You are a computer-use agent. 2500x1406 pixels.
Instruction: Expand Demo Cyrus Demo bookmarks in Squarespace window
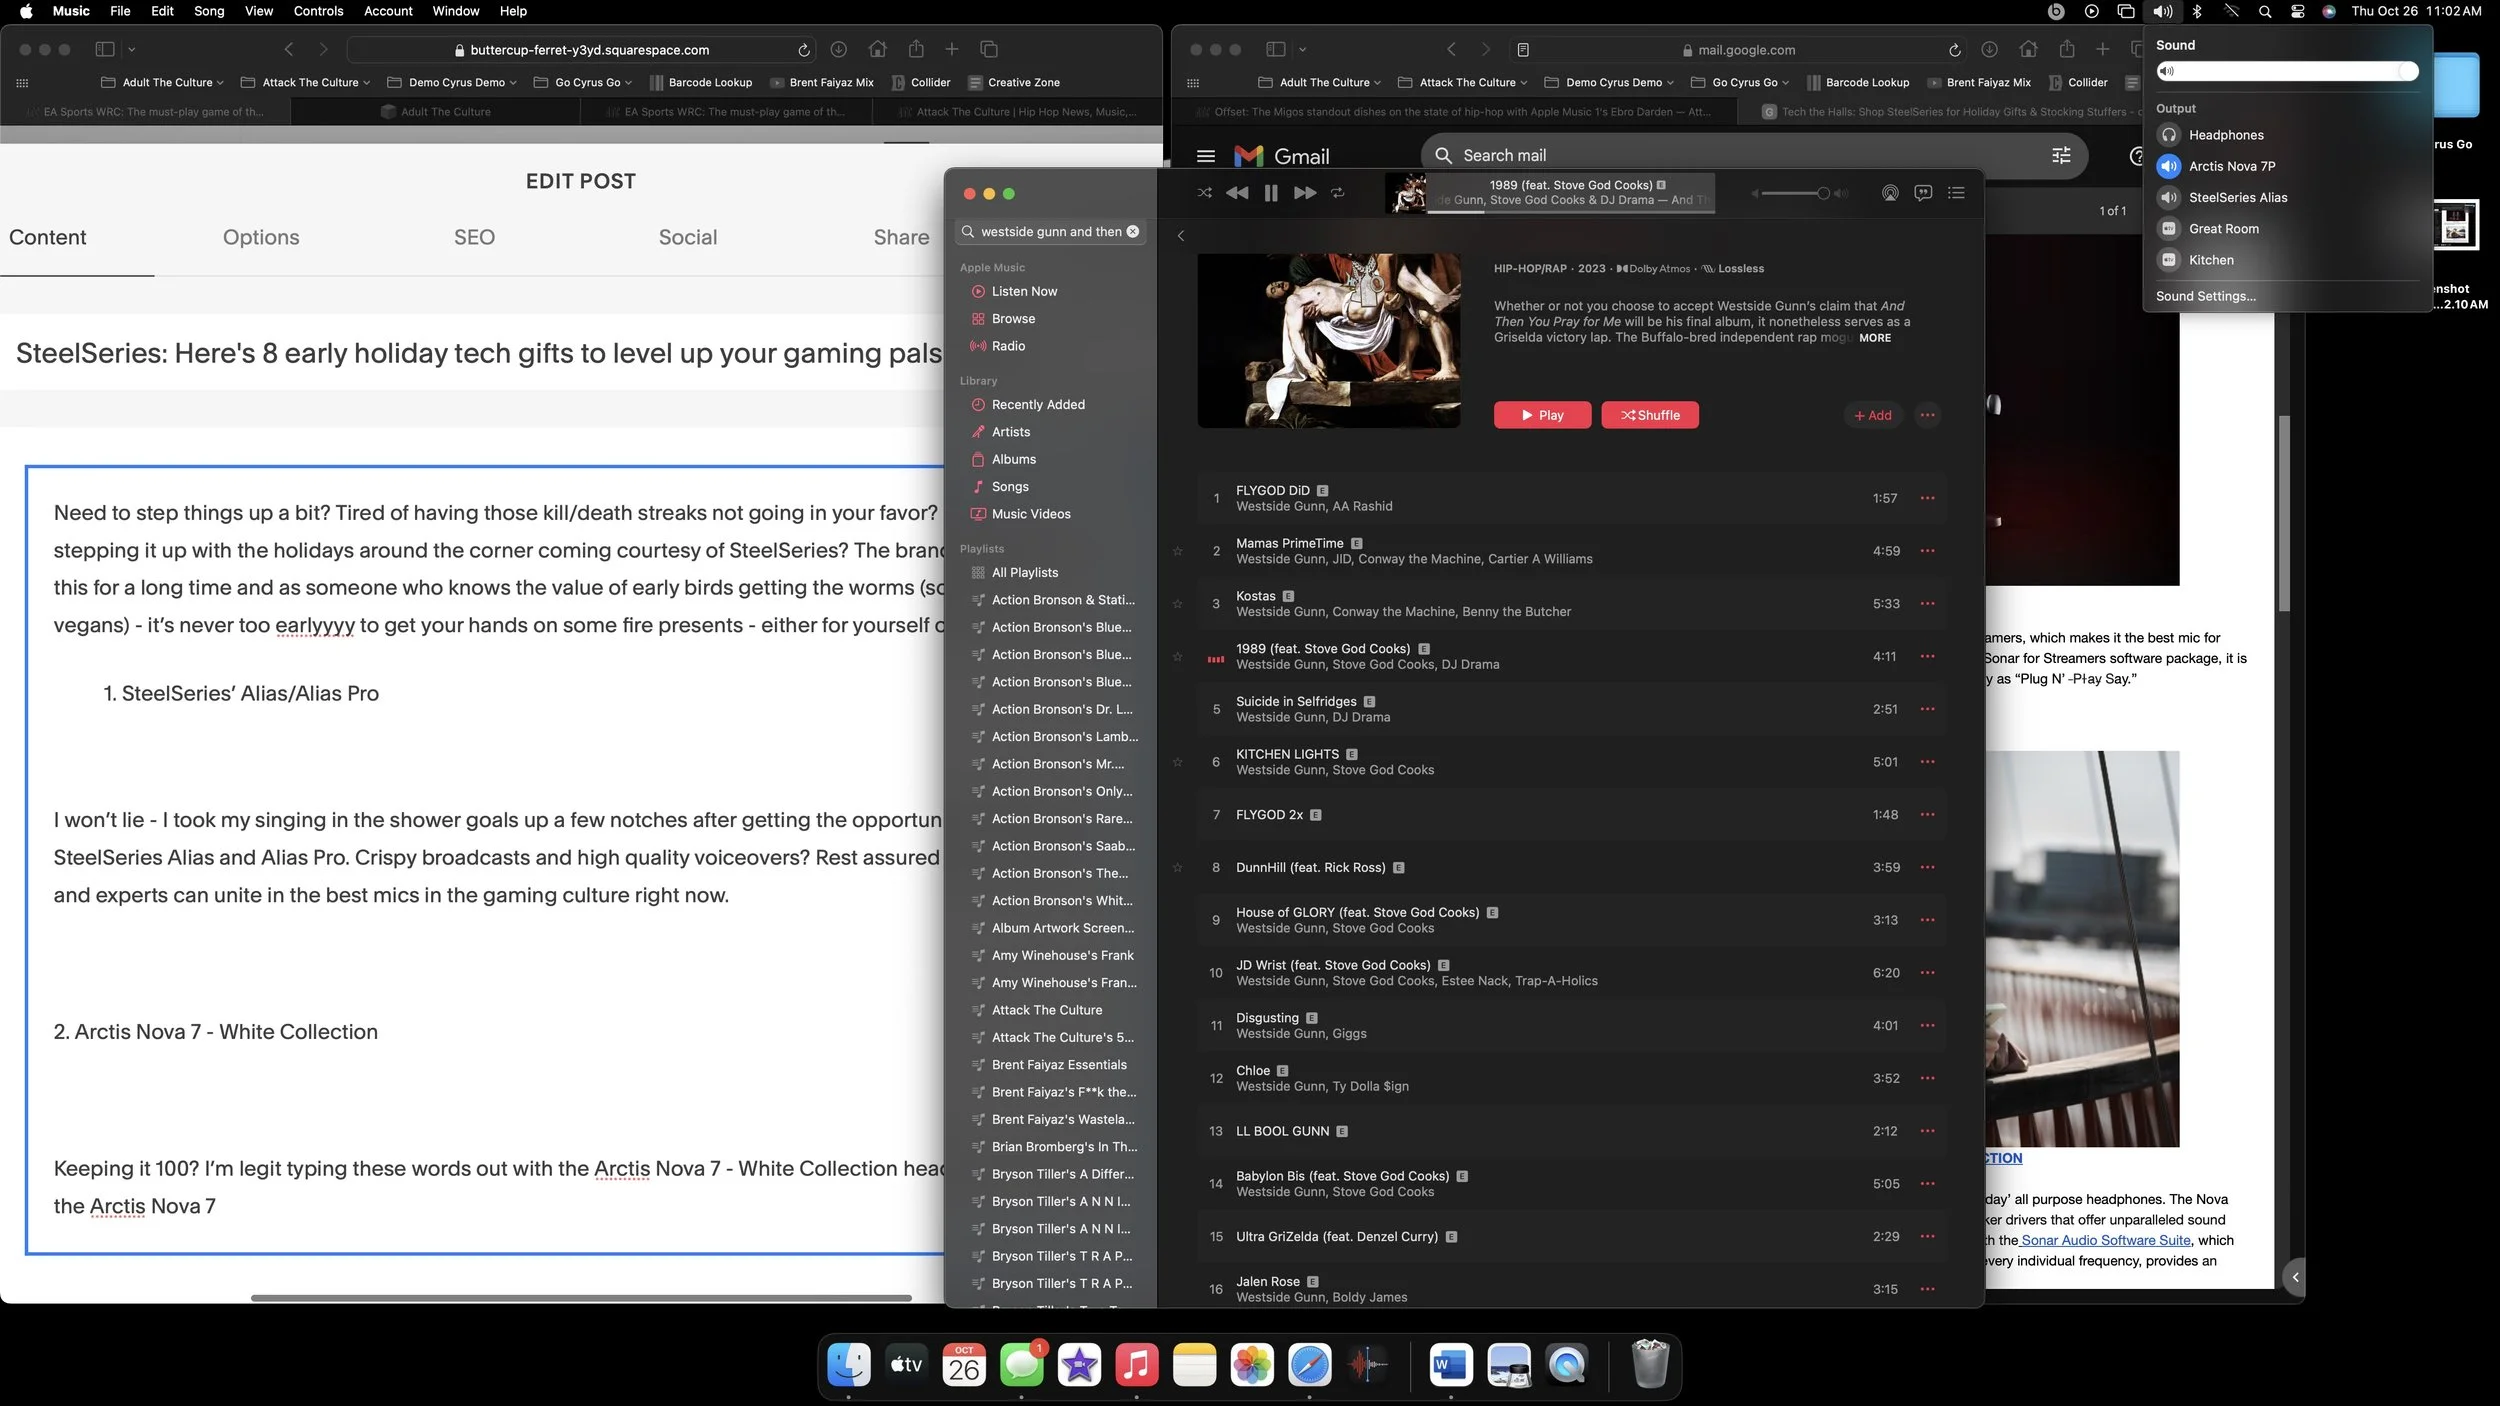coord(452,83)
